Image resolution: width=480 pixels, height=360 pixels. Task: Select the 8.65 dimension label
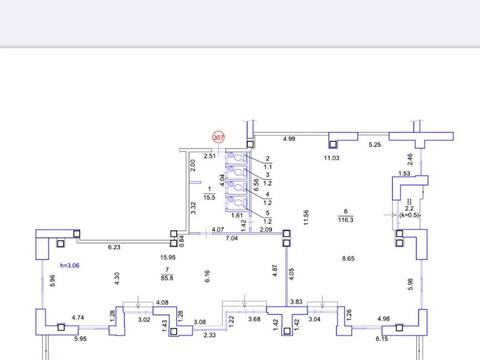coord(348,258)
